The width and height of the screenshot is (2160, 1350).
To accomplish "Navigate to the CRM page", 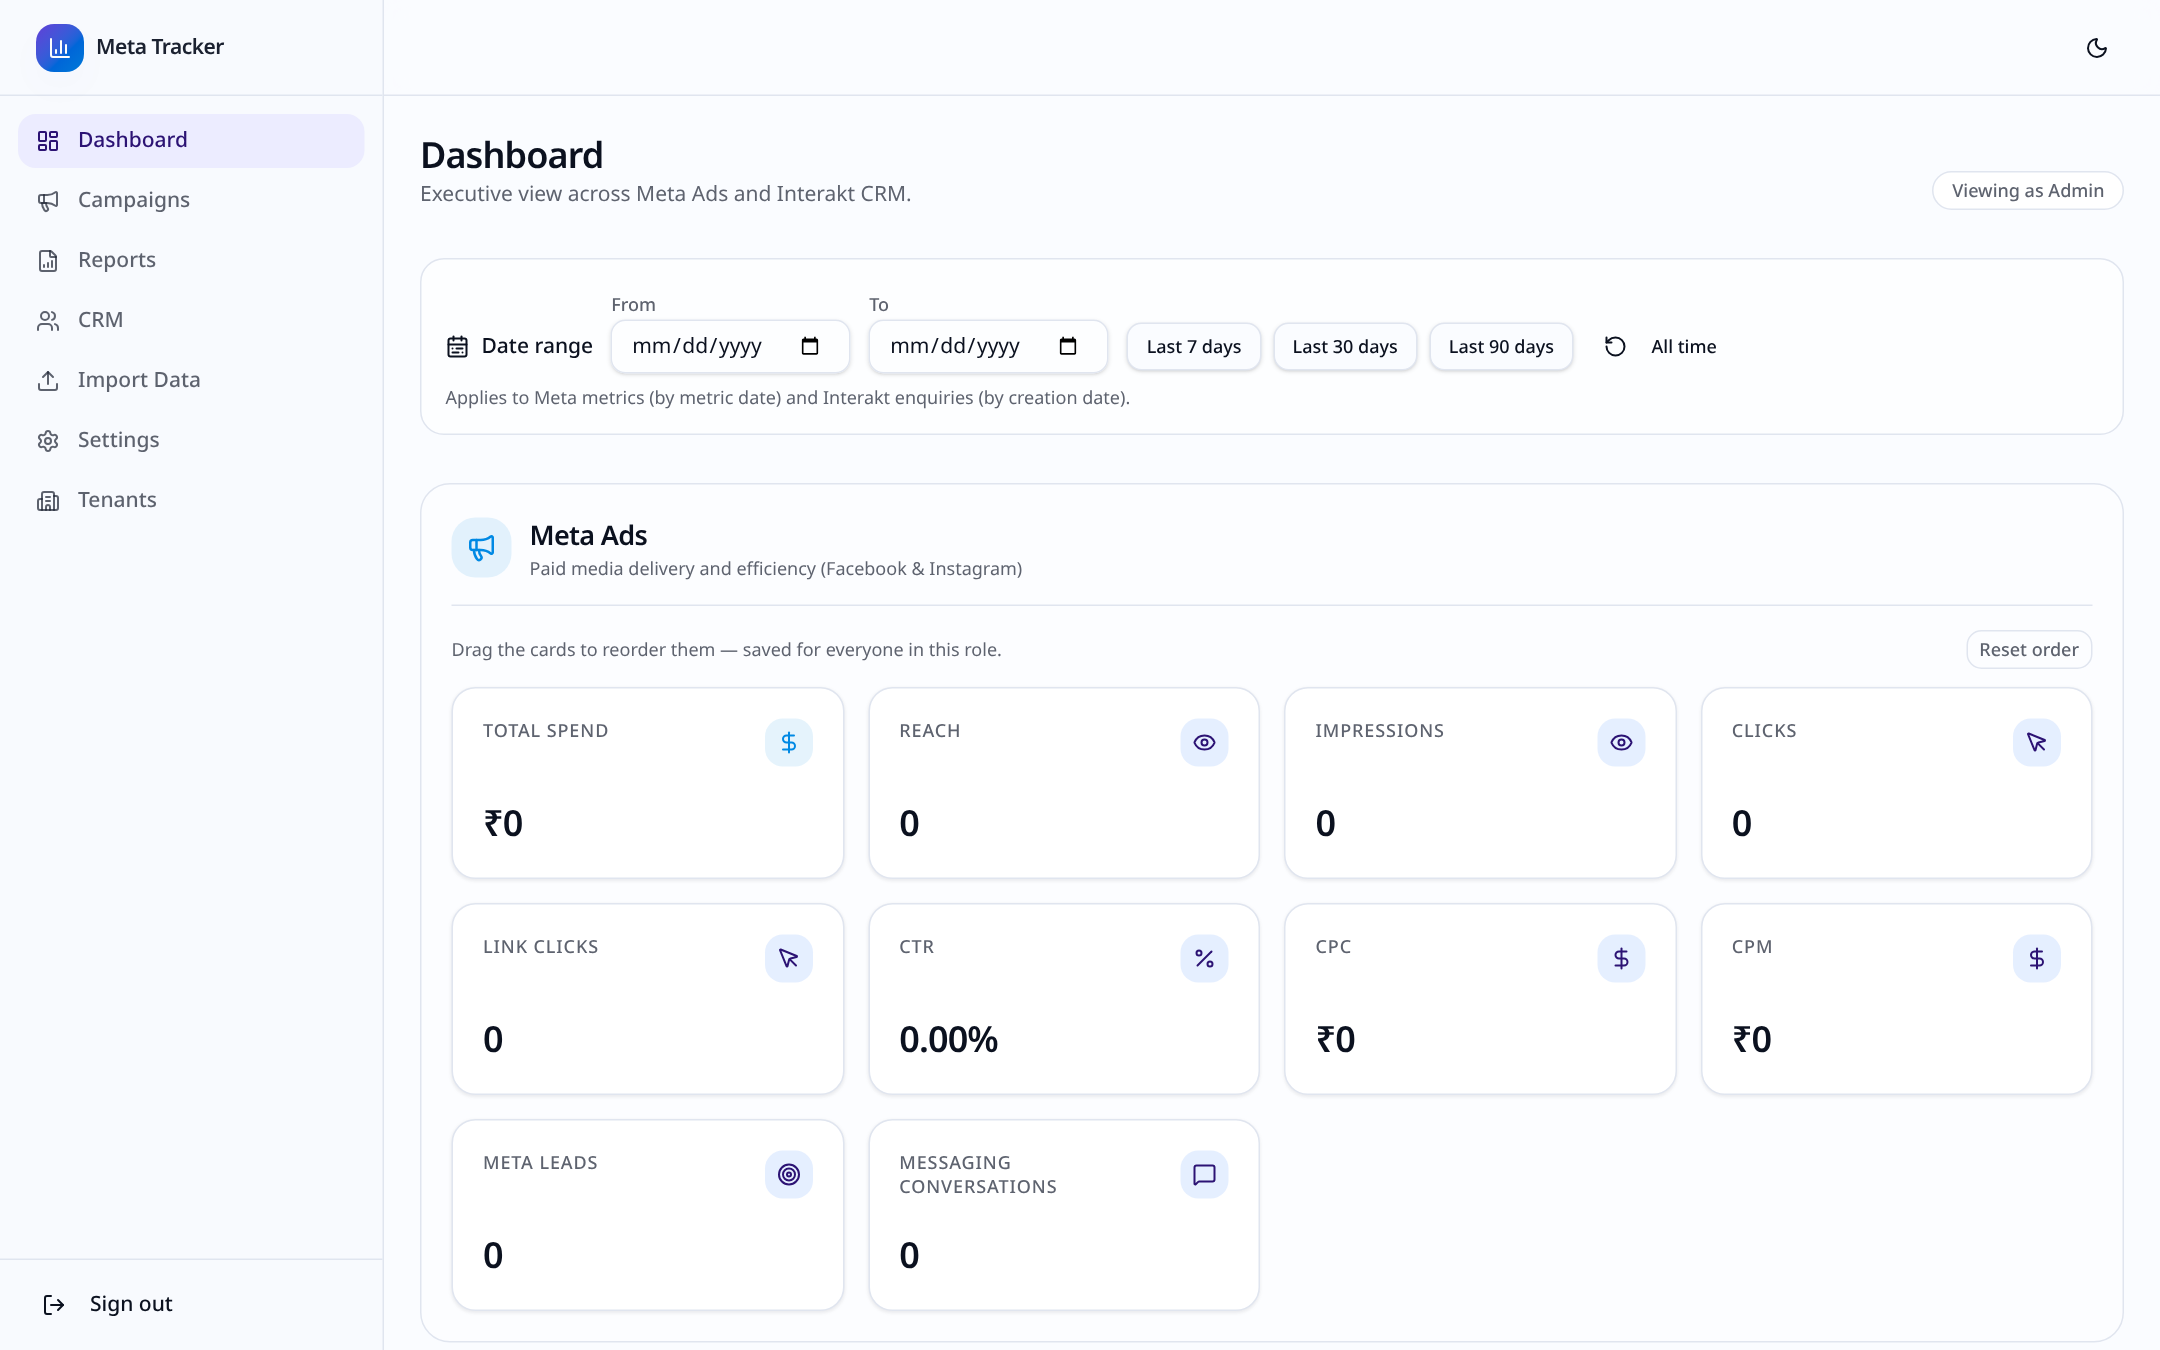I will coord(191,320).
